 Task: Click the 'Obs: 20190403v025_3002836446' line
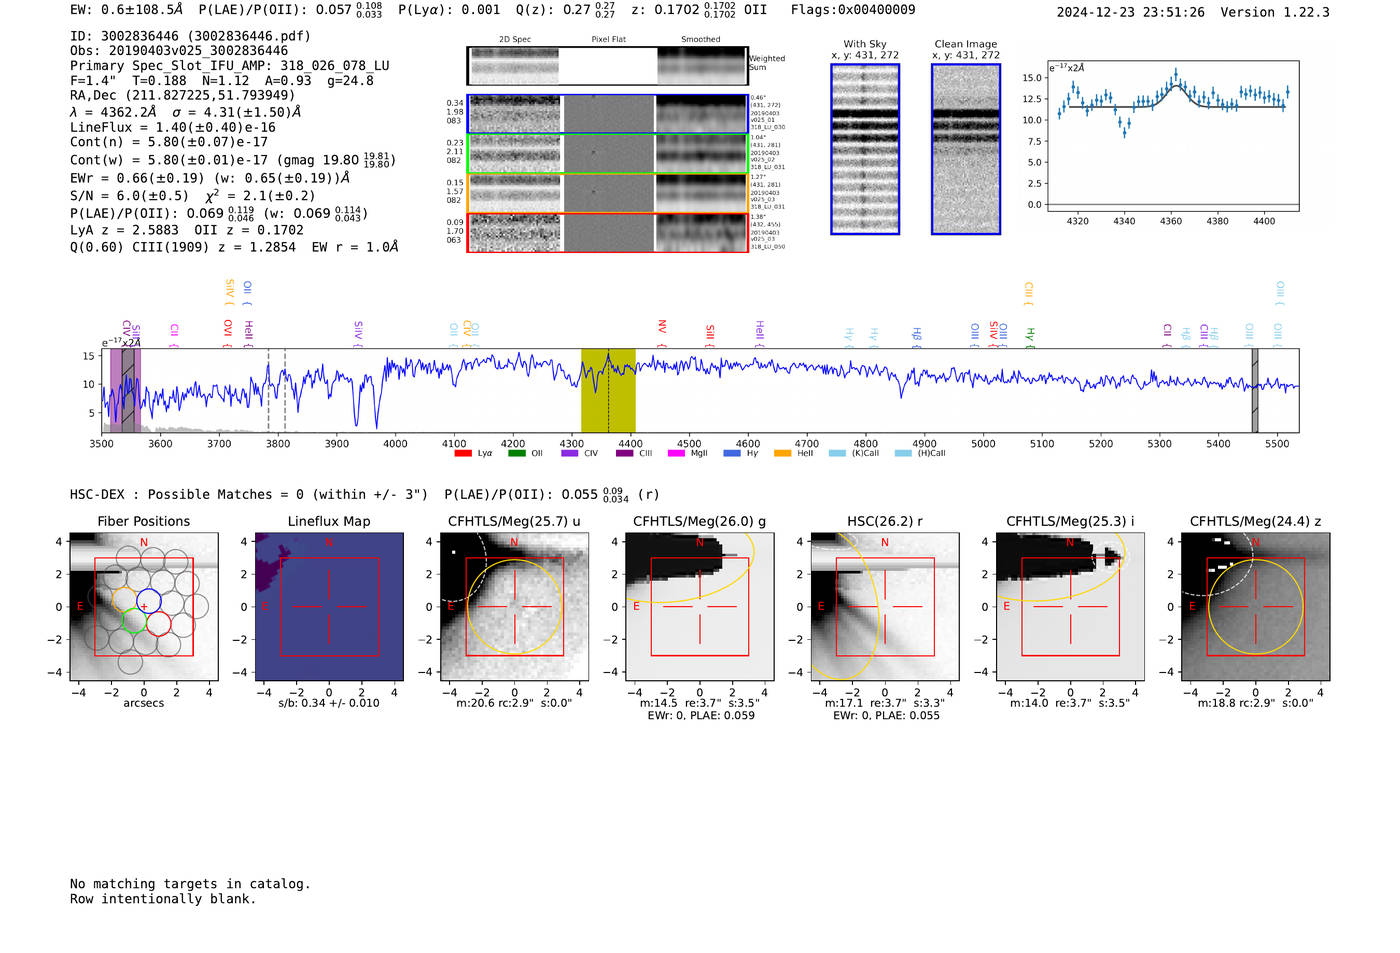(x=179, y=51)
